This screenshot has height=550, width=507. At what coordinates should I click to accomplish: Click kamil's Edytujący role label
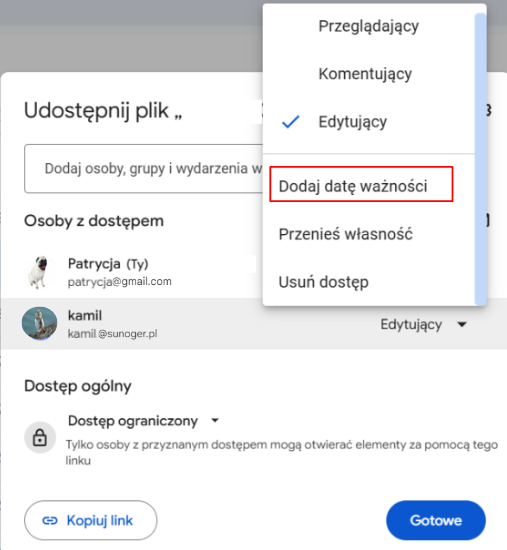click(x=411, y=324)
